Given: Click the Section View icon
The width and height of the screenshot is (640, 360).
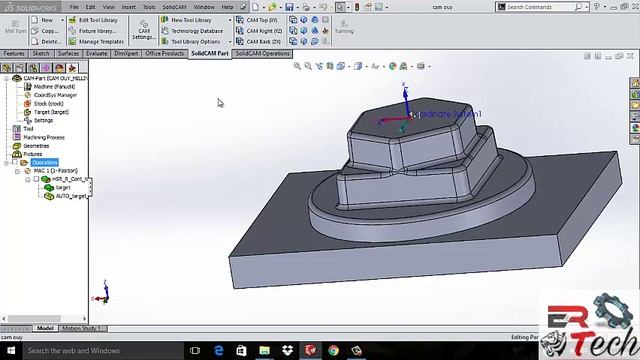Looking at the screenshot, I should tap(330, 66).
